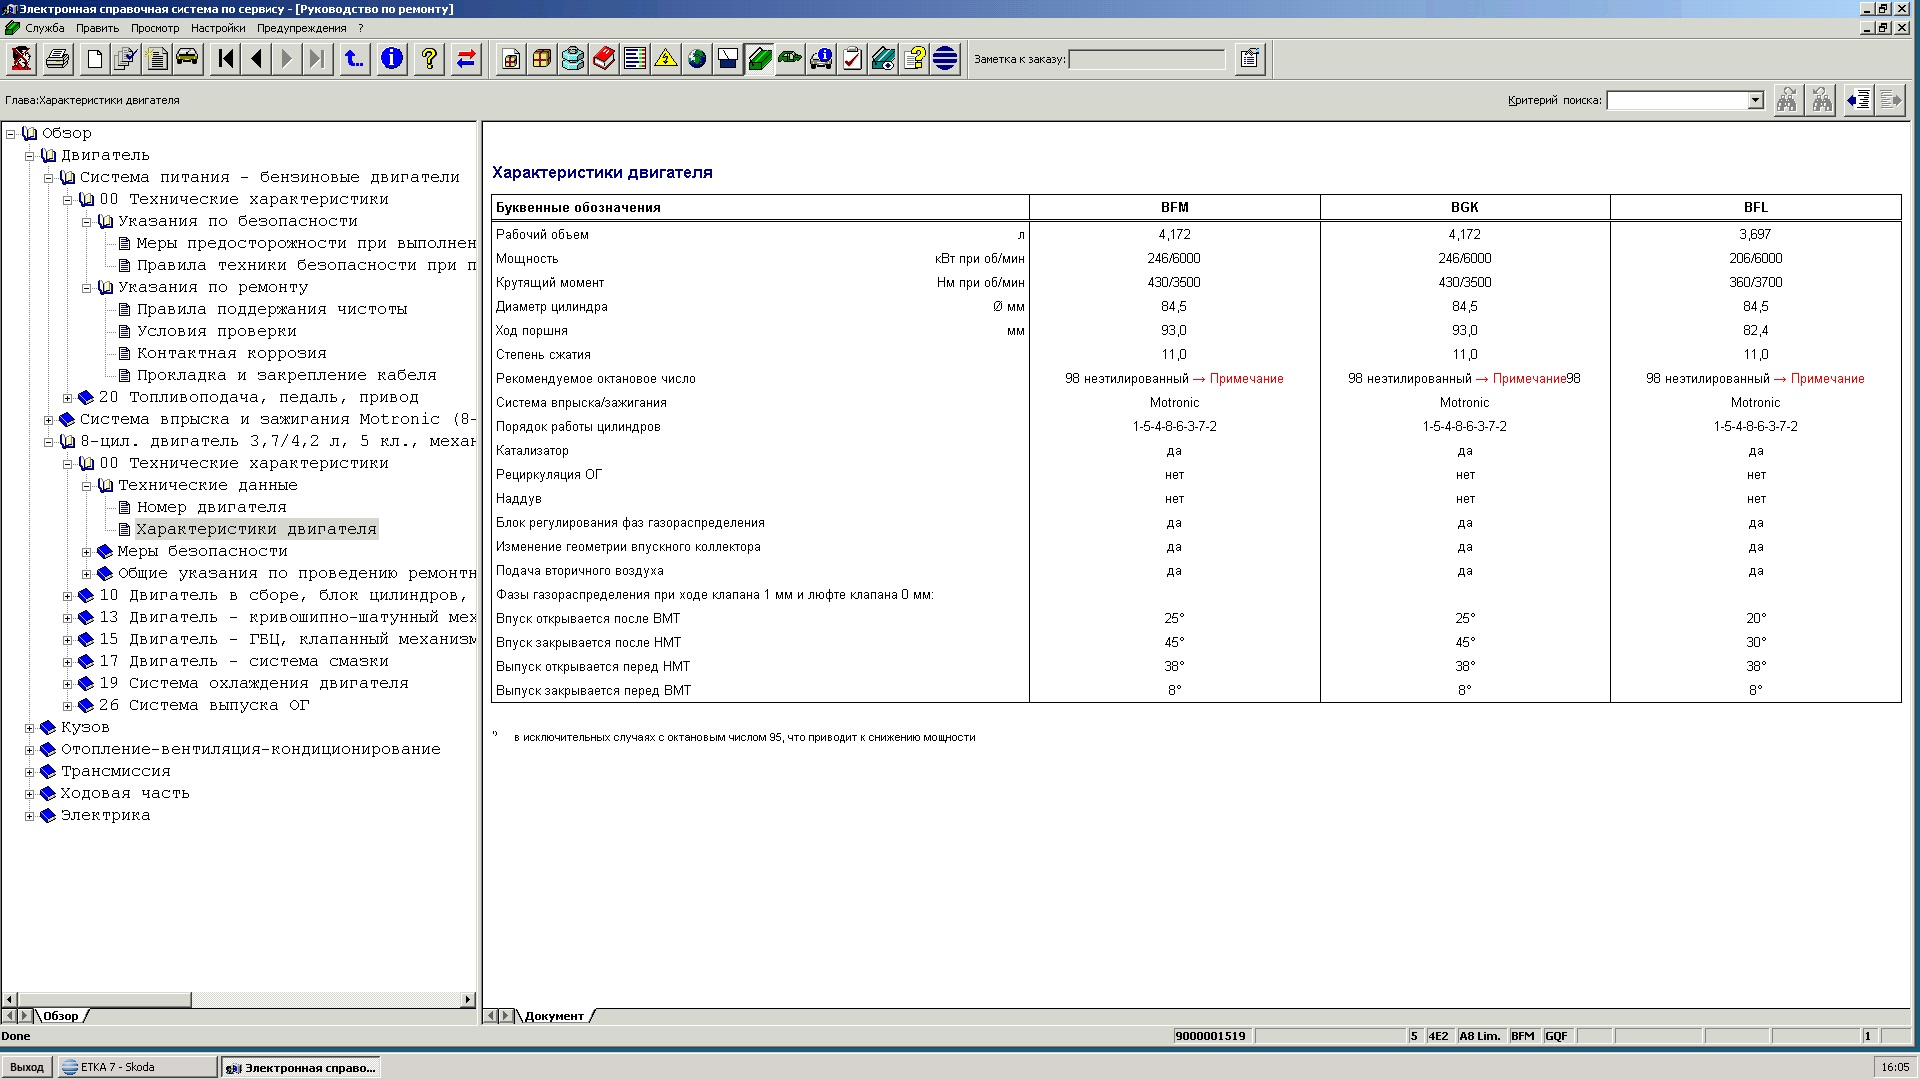Click the red book toolbar icon
This screenshot has height=1080, width=1920.
(604, 59)
